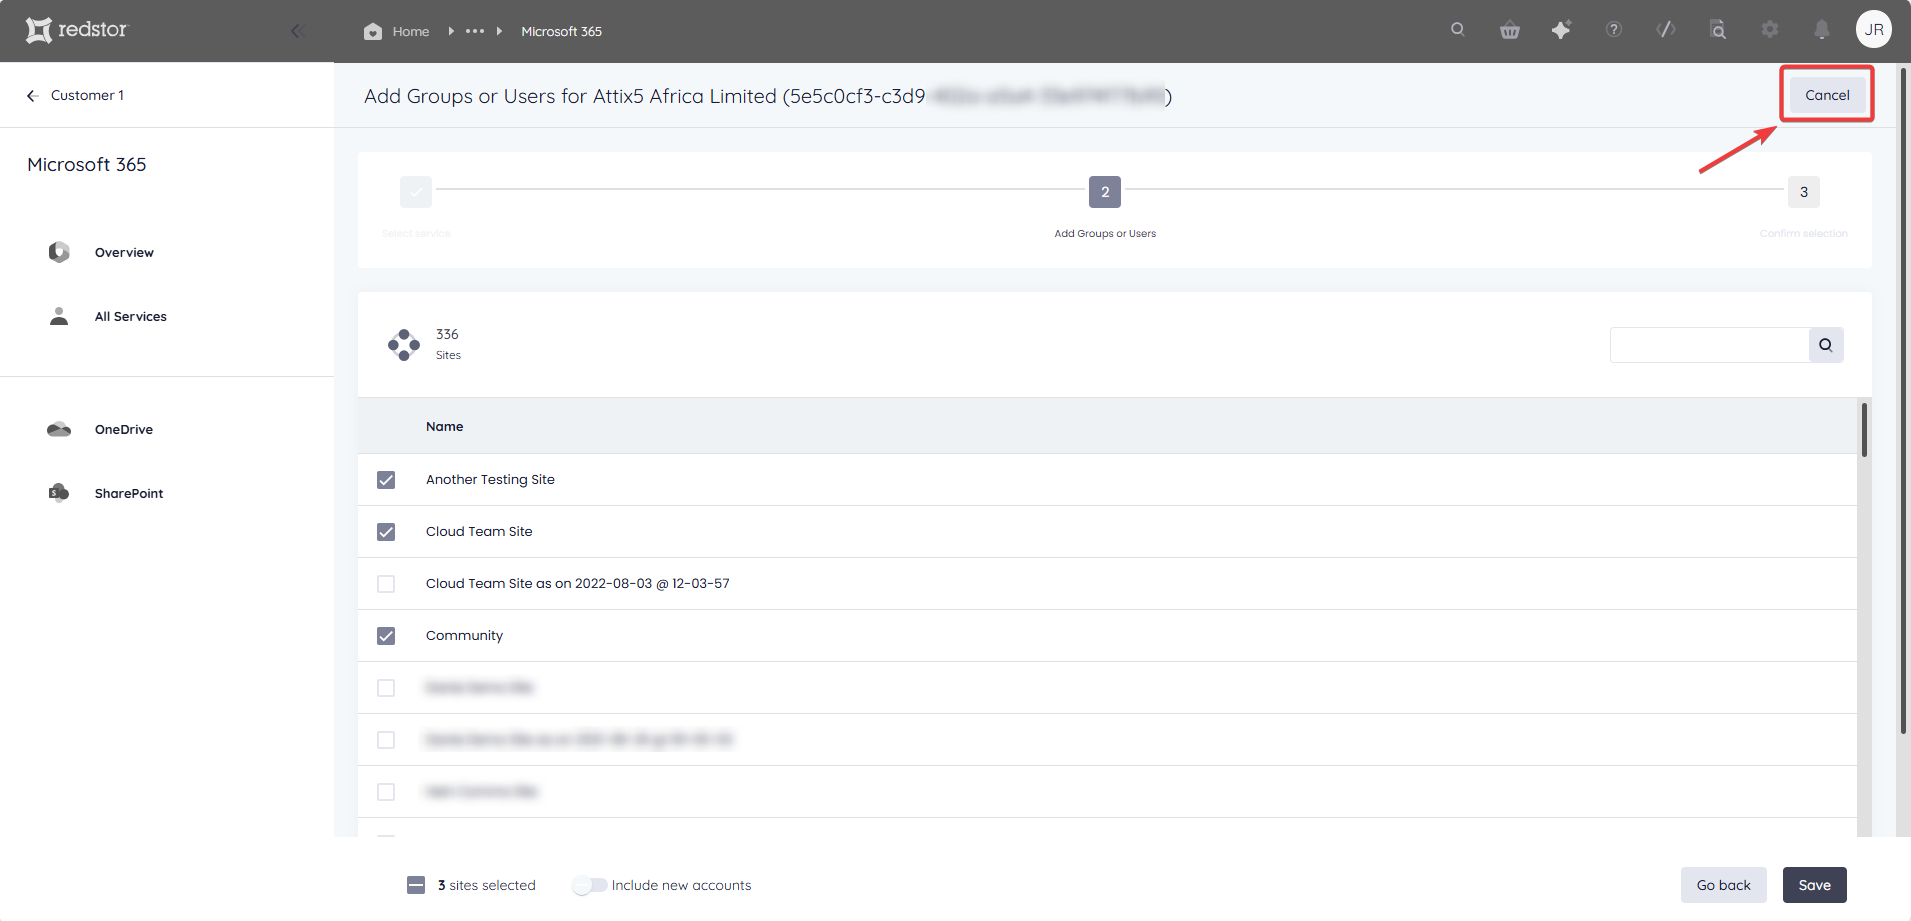Go back to Customer 1 with arrow
Screen dimensions: 1911x921
click(x=32, y=96)
